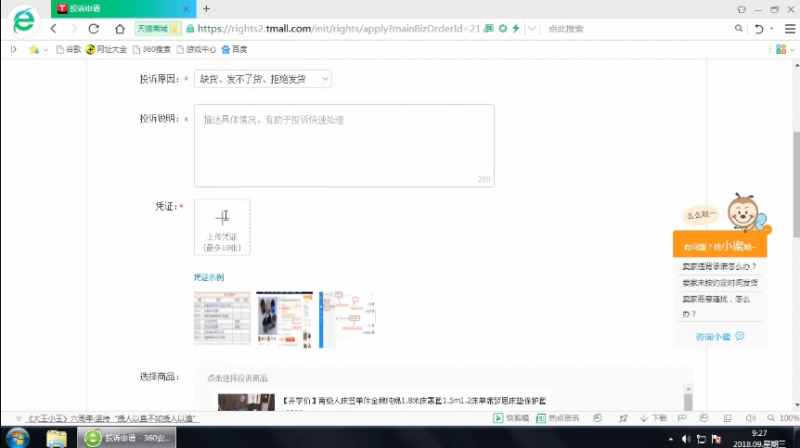Image resolution: width=800 pixels, height=448 pixels.
Task: Click the 有问题?找小蜜 orange banner
Action: tap(719, 246)
